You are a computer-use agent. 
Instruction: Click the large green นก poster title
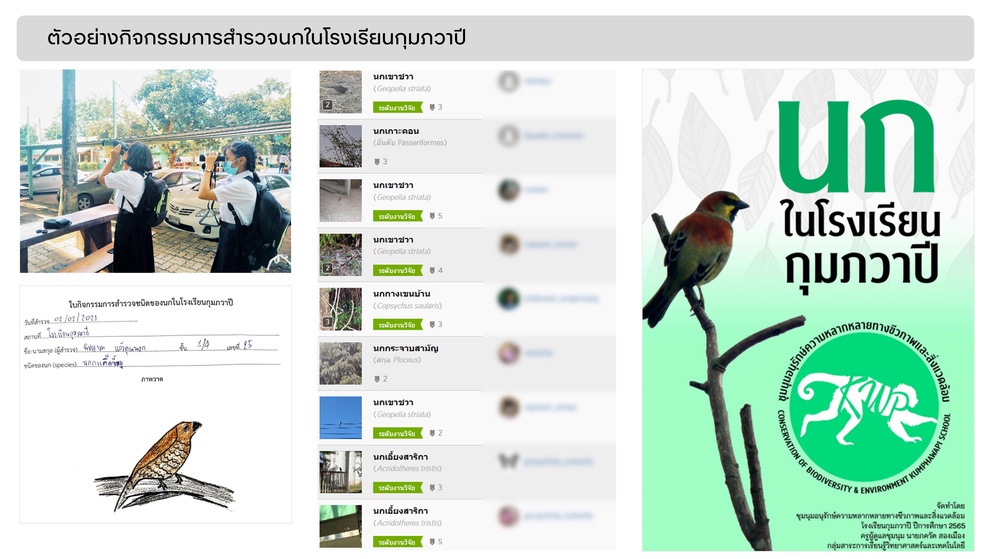click(855, 148)
